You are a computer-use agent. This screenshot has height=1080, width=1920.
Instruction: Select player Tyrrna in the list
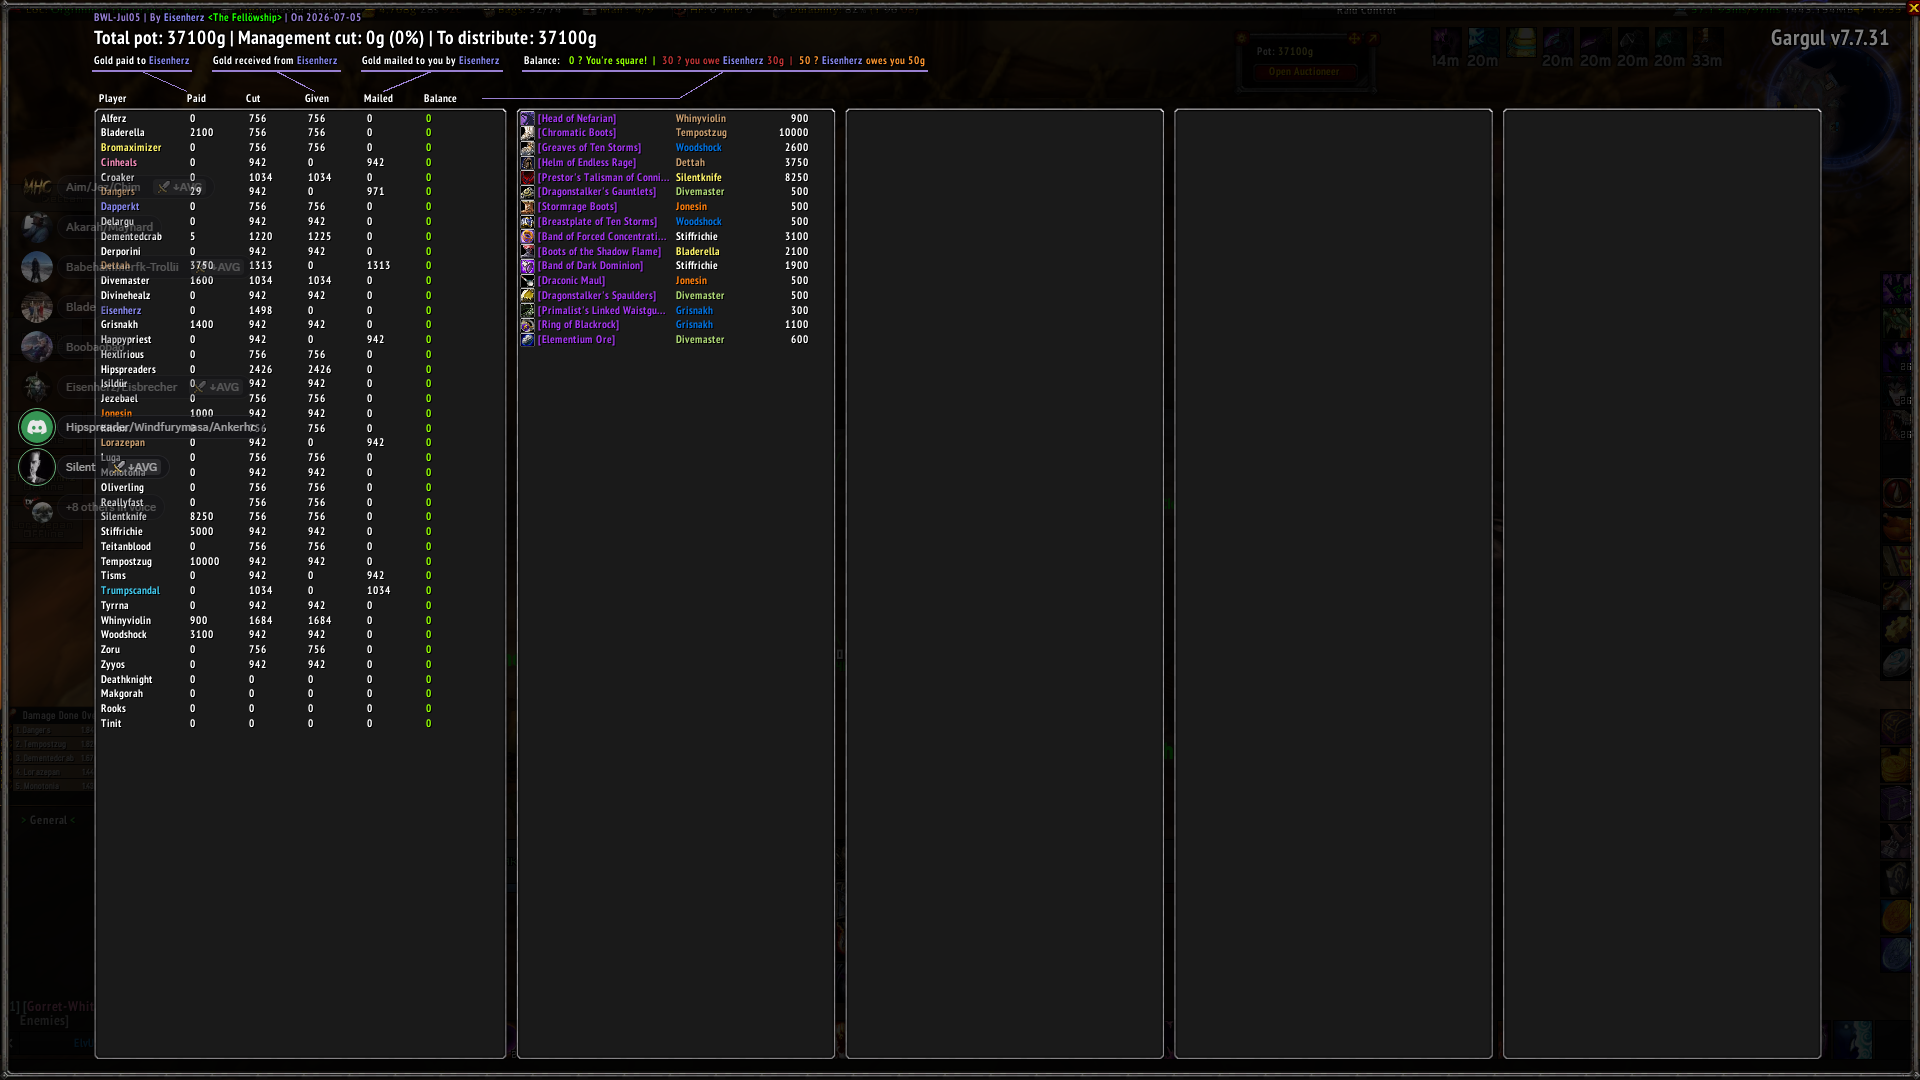coord(115,606)
